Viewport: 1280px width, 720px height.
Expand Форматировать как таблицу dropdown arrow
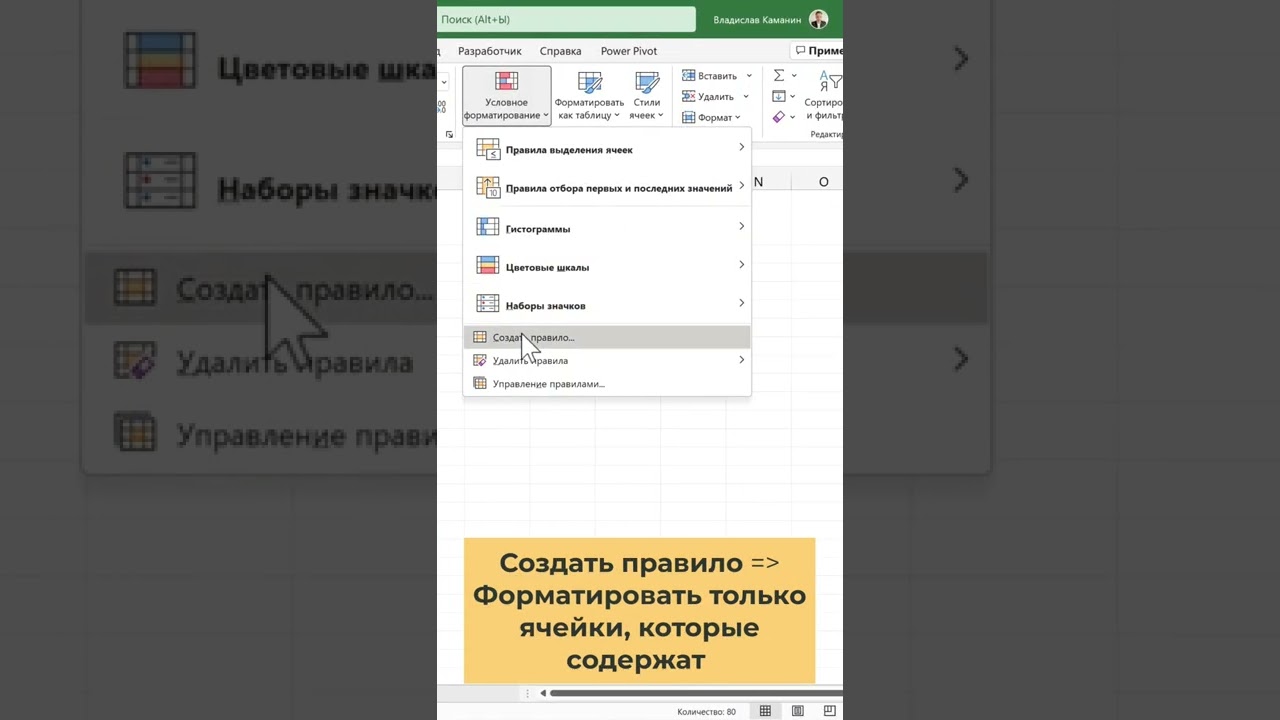tap(617, 116)
